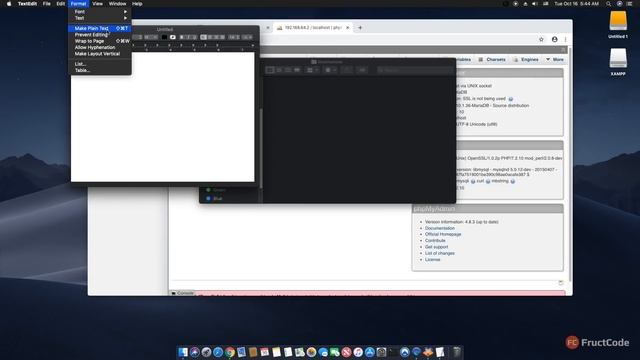Open the Window menu in menu bar
This screenshot has height=360, width=640.
pos(118,4)
